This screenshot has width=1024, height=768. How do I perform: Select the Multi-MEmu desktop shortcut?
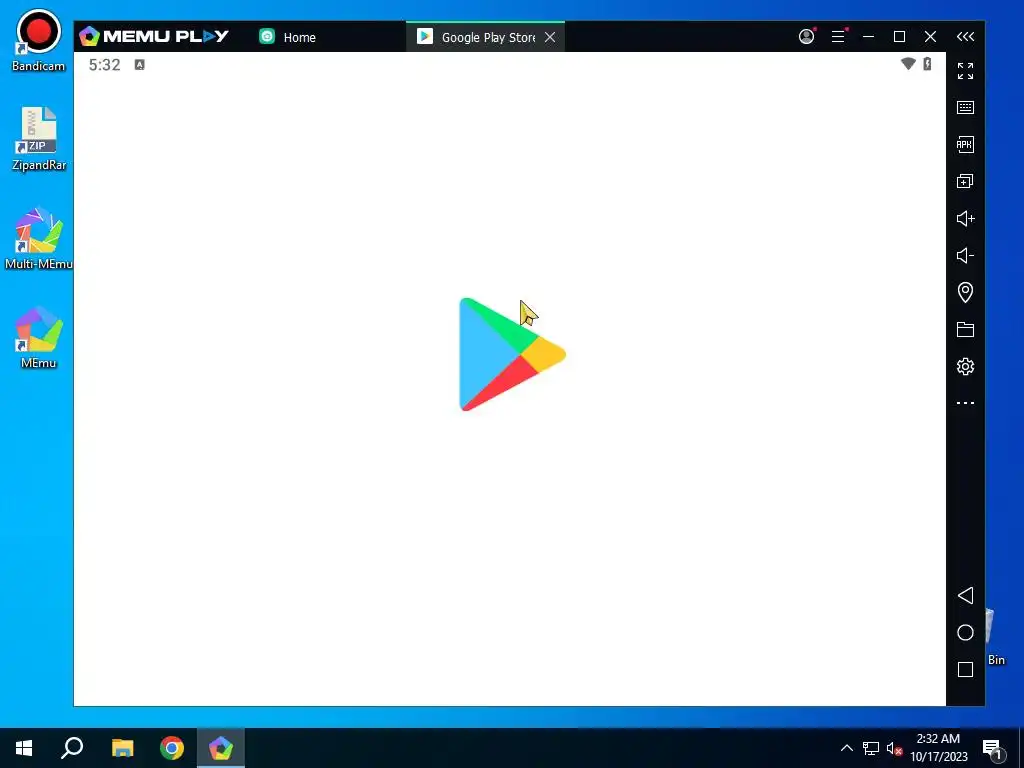(39, 238)
